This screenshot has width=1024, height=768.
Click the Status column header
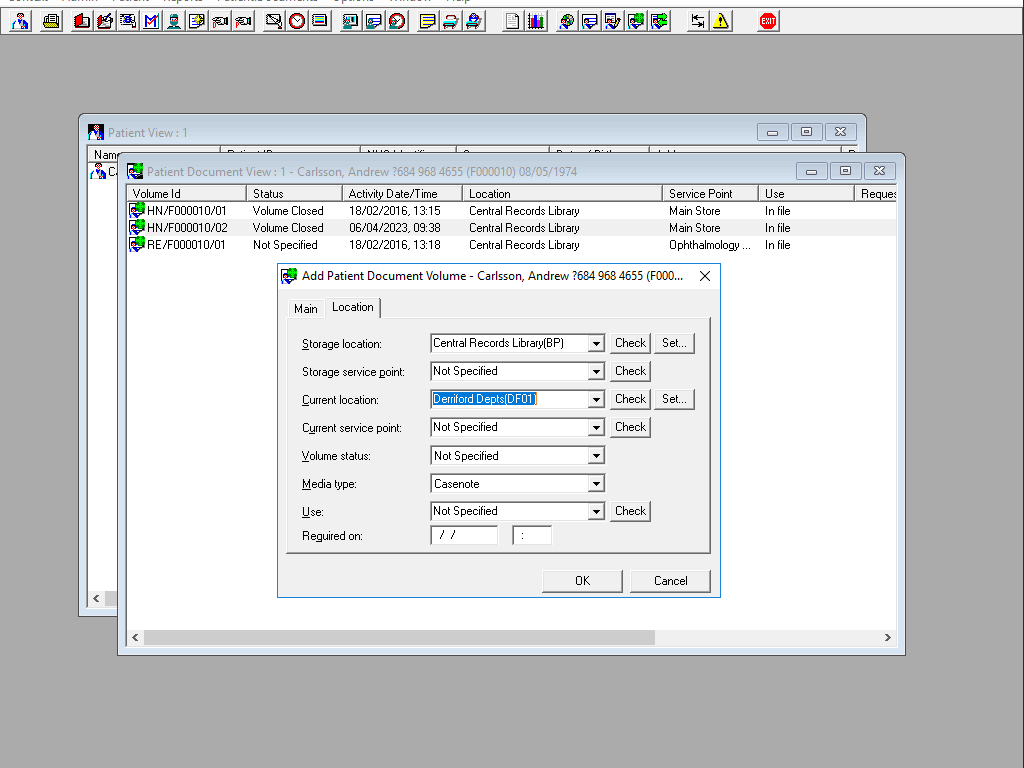294,194
